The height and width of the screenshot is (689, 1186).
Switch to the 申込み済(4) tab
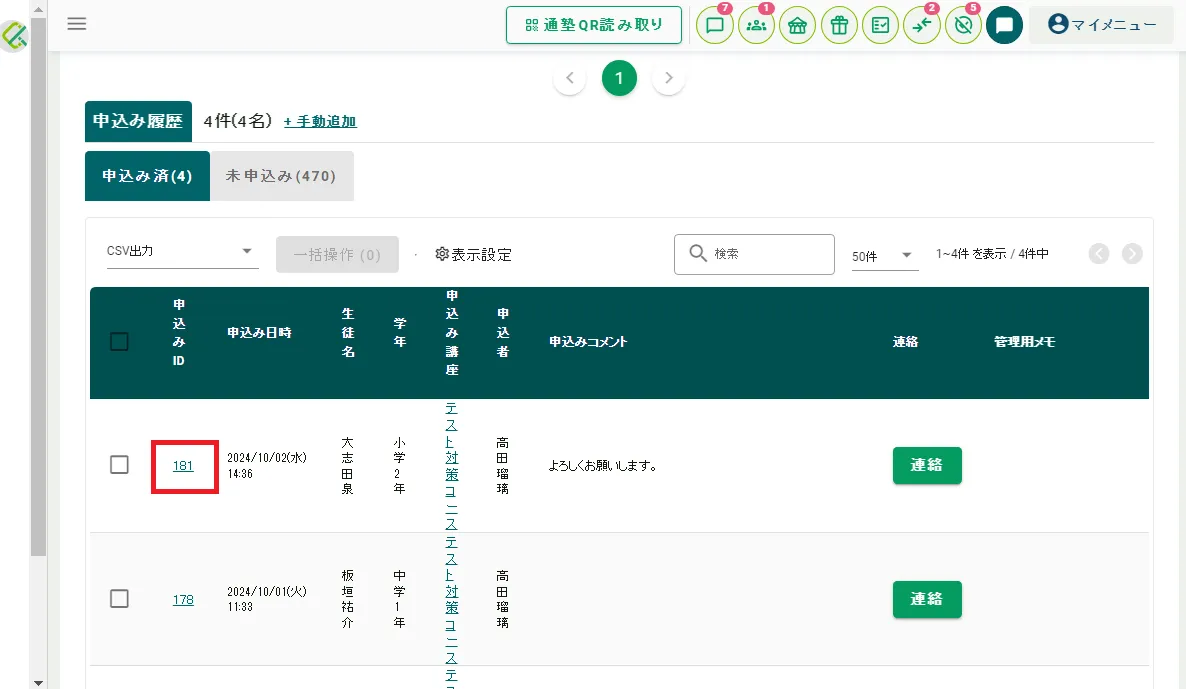click(147, 175)
